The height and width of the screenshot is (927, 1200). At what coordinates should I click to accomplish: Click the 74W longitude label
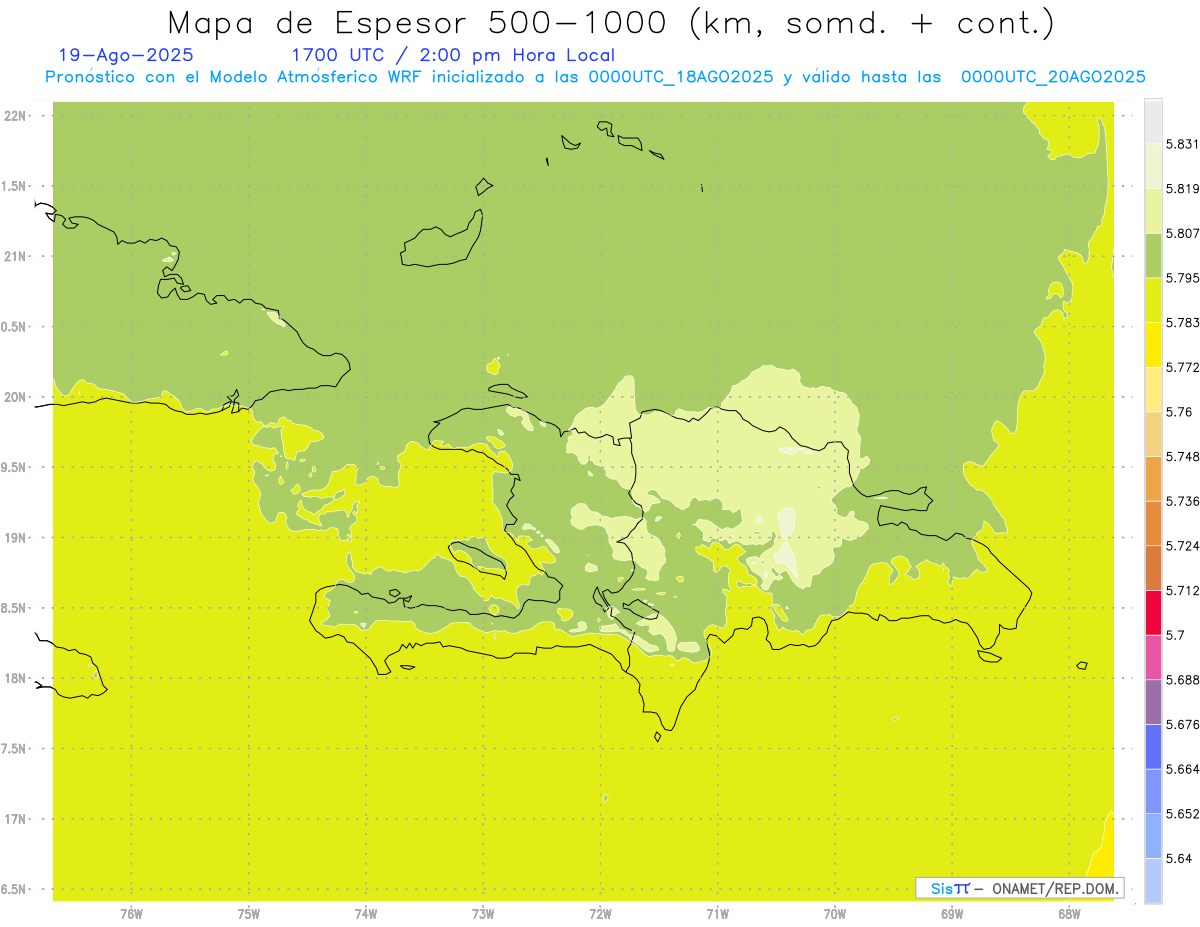(x=366, y=914)
